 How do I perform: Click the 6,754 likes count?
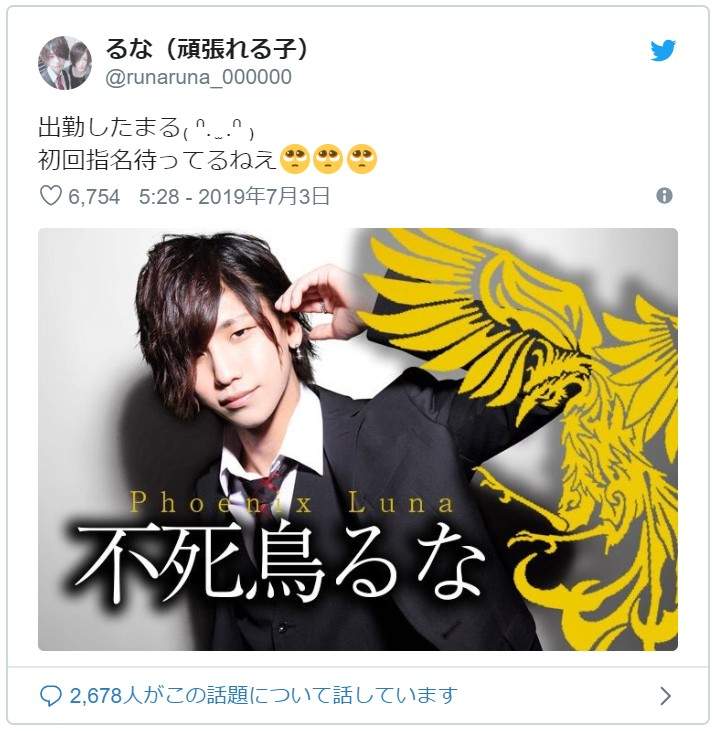pyautogui.click(x=94, y=196)
